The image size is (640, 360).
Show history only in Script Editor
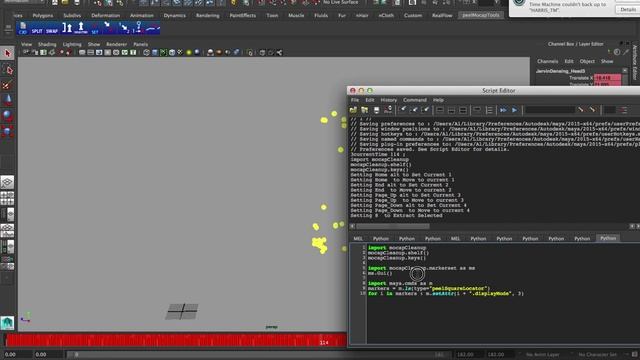pyautogui.click(x=440, y=110)
